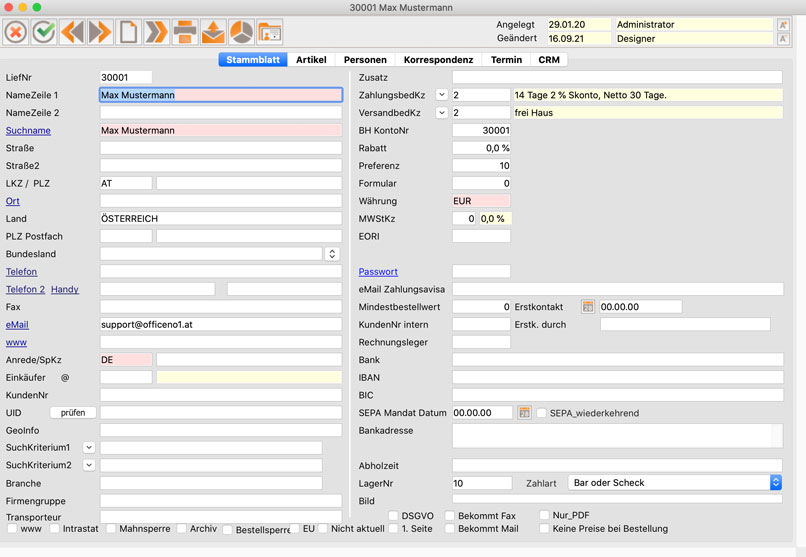Expand the SuchKriterium1 dropdown arrow
This screenshot has height=557, width=806.
pyautogui.click(x=89, y=448)
